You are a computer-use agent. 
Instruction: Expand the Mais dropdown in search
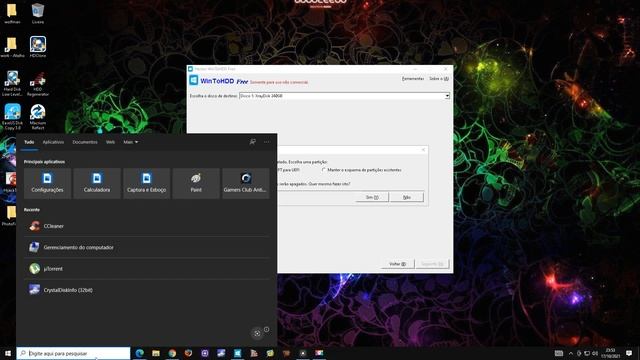tap(131, 142)
